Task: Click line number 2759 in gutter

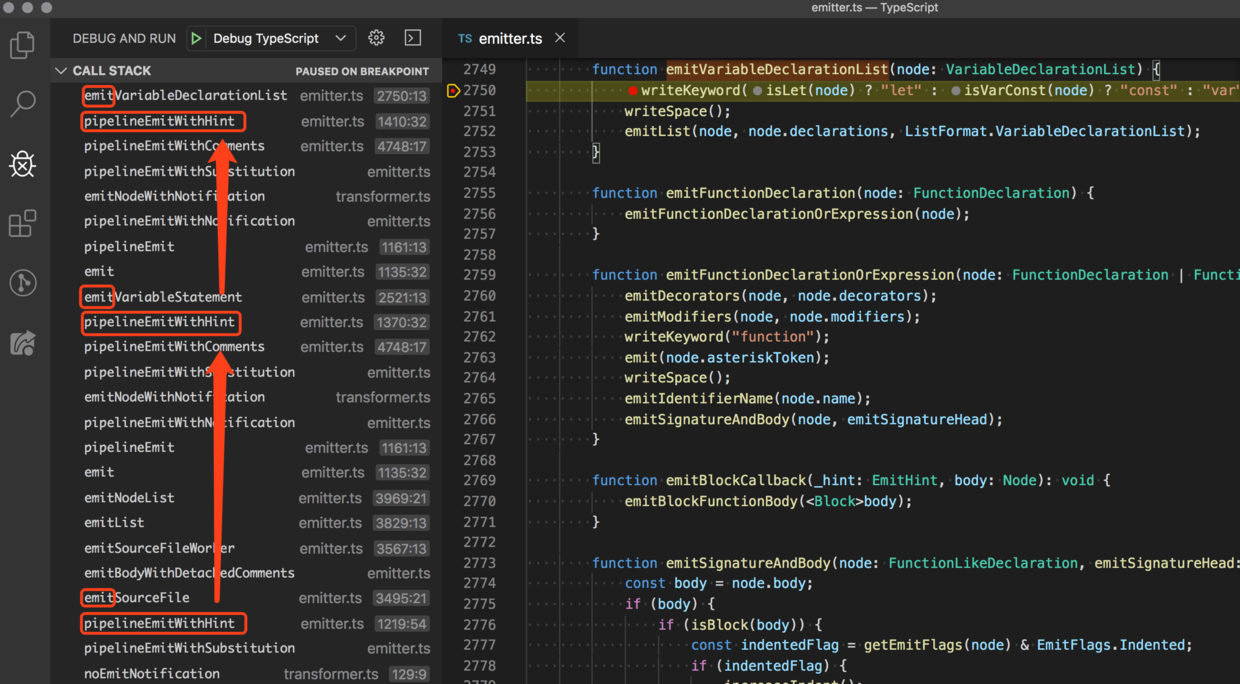Action: (x=479, y=275)
